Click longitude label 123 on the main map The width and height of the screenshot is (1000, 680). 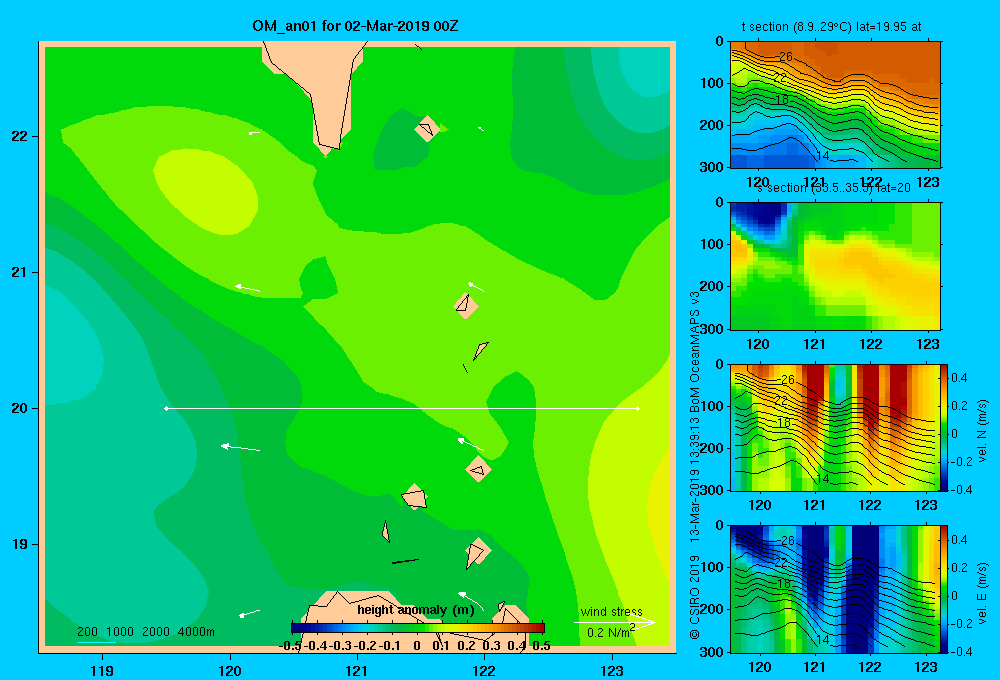click(612, 670)
